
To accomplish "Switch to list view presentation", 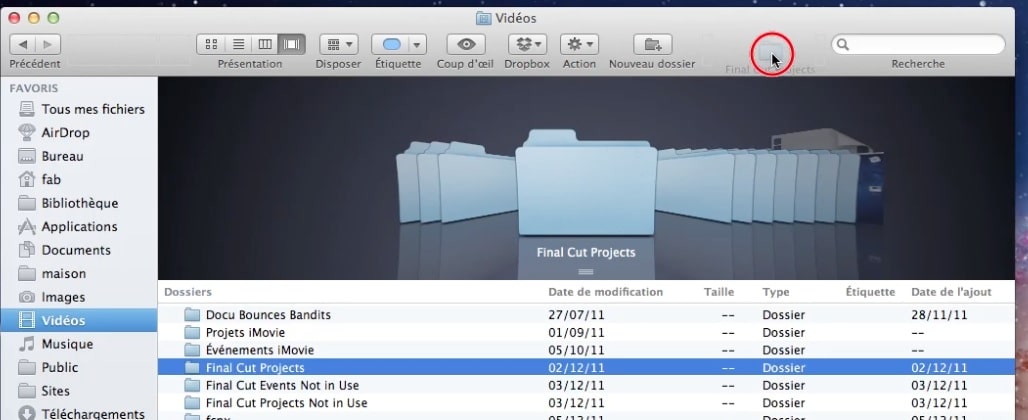I will point(239,45).
